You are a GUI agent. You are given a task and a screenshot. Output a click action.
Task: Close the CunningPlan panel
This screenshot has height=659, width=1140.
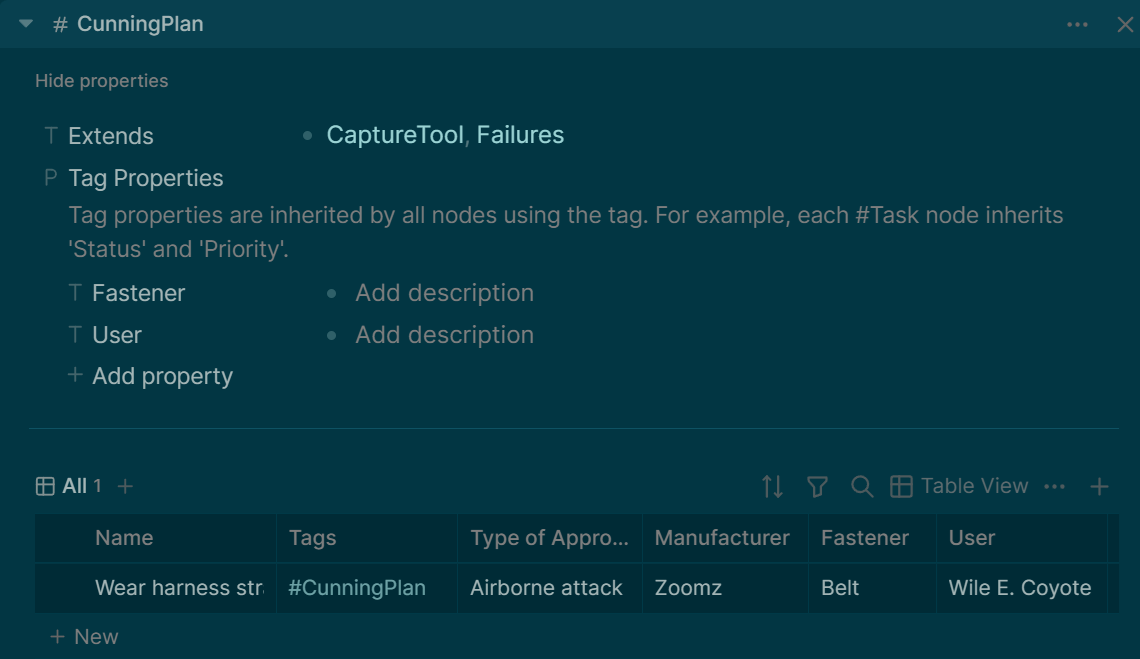pos(1125,25)
